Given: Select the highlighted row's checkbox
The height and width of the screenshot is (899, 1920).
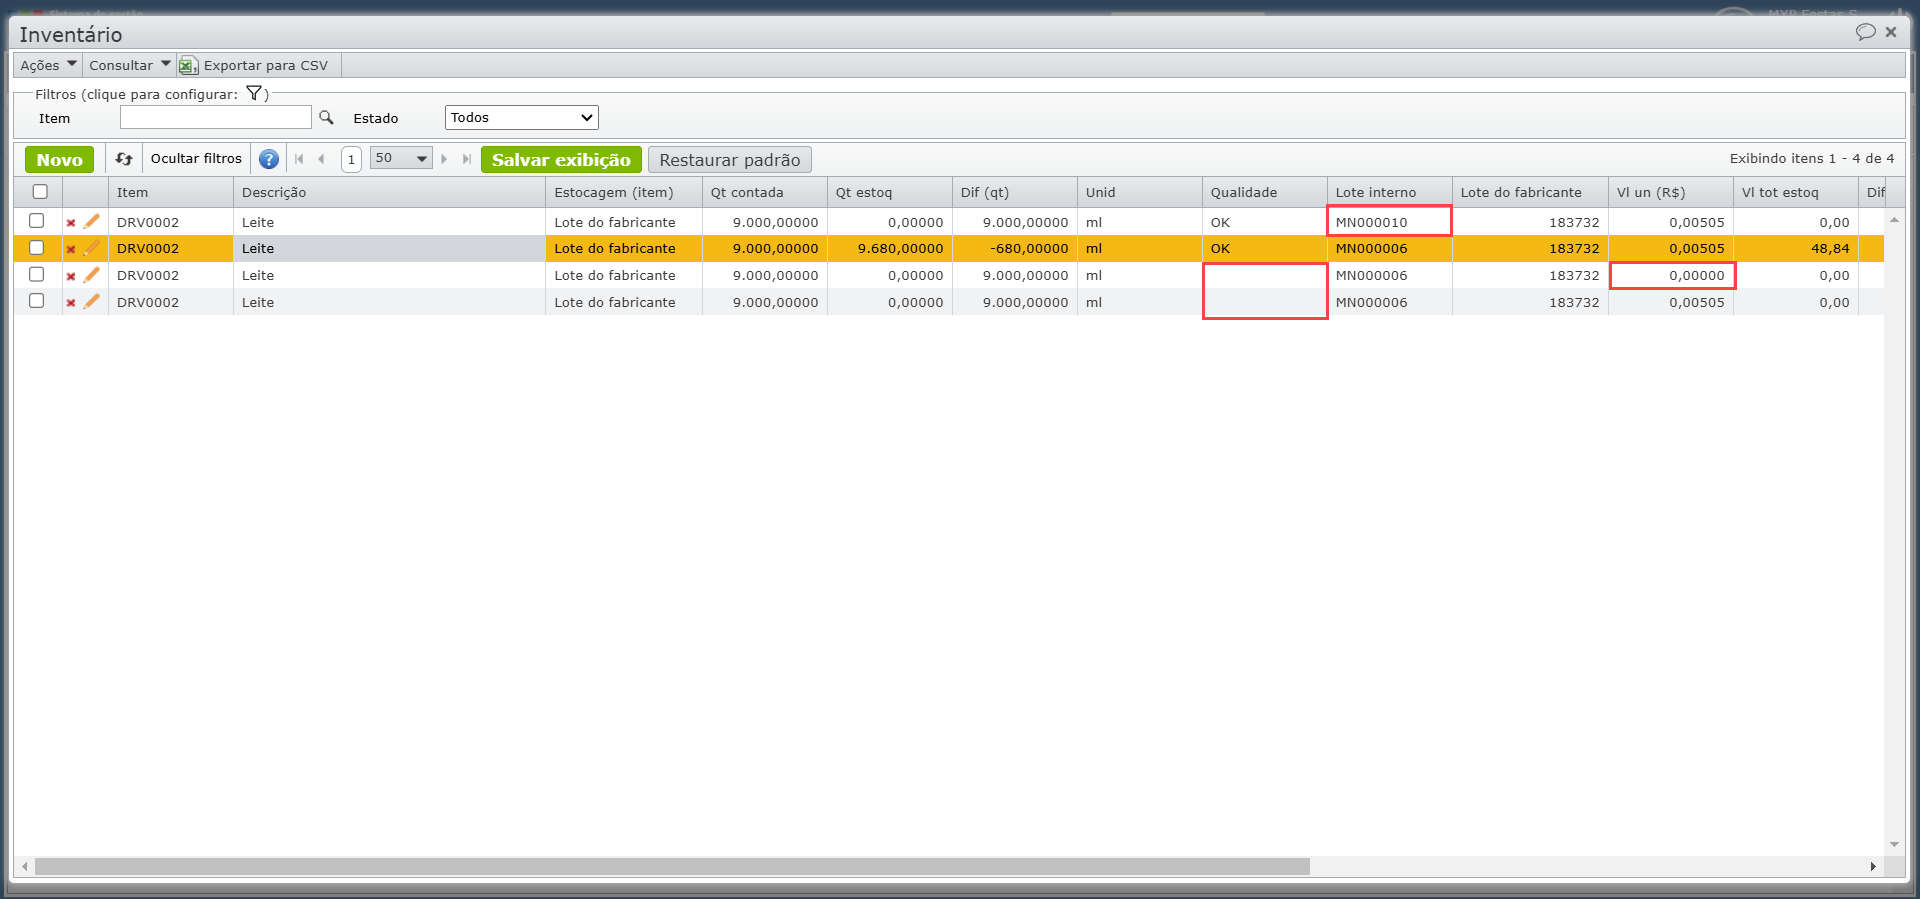Looking at the screenshot, I should [37, 248].
